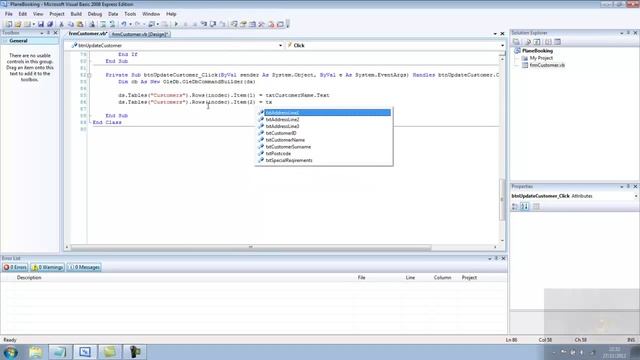Image resolution: width=640 pixels, height=360 pixels.
Task: Click the Save All toolbar icon
Action: (50, 24)
